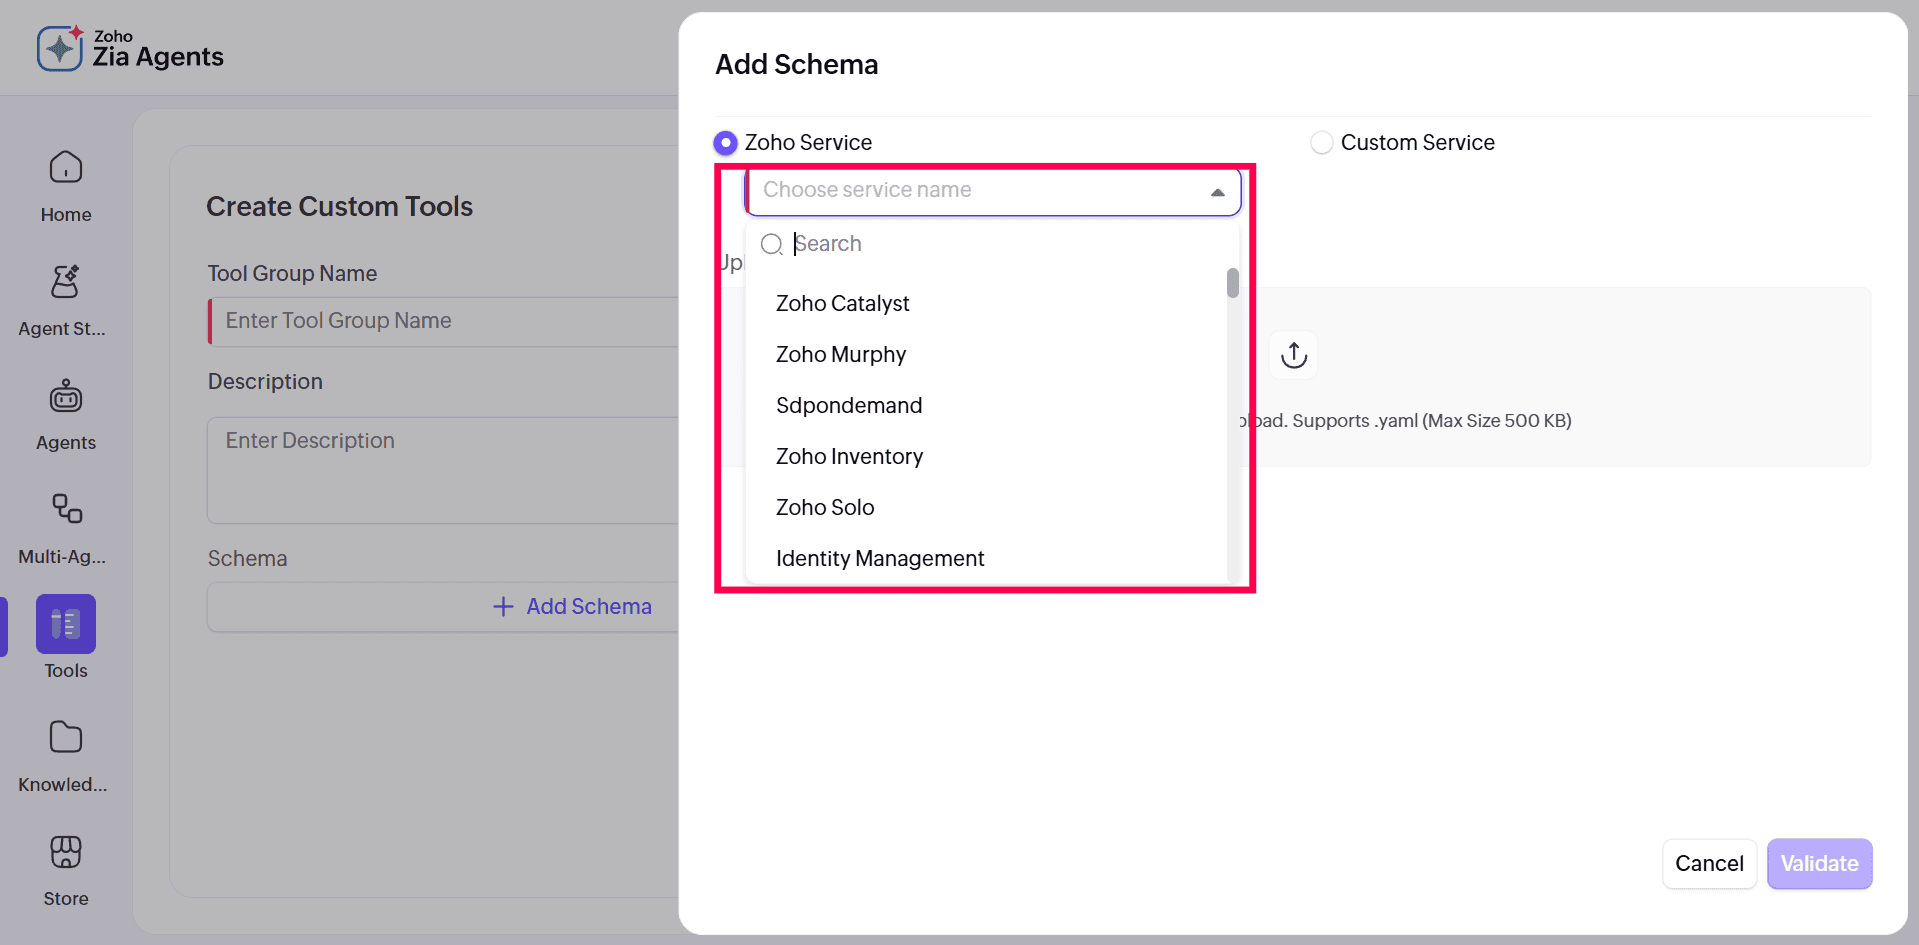Open the Knowledge folder icon
1919x945 pixels.
pos(66,738)
